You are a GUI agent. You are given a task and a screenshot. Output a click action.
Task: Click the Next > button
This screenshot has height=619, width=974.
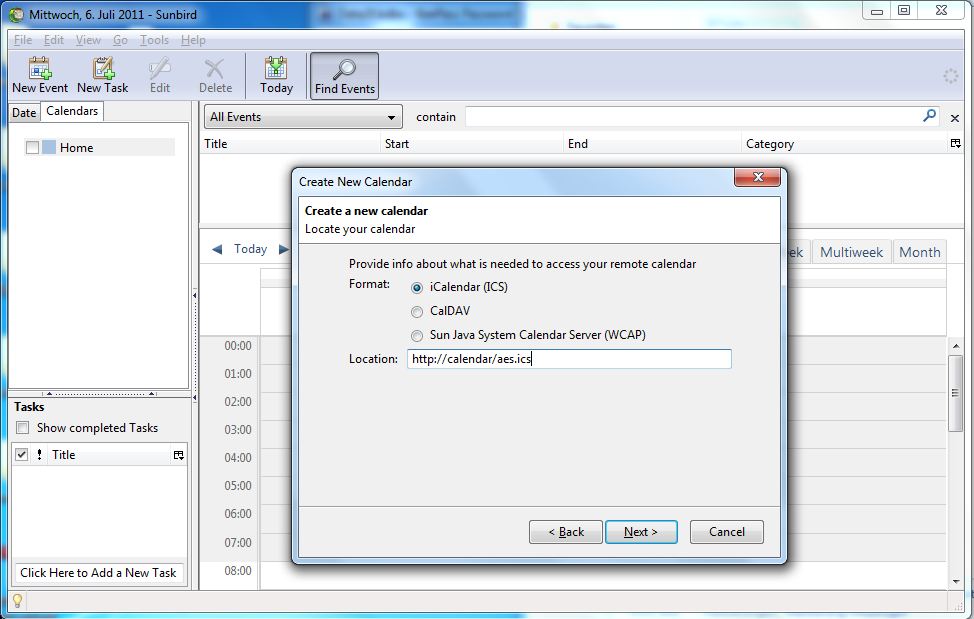[641, 532]
